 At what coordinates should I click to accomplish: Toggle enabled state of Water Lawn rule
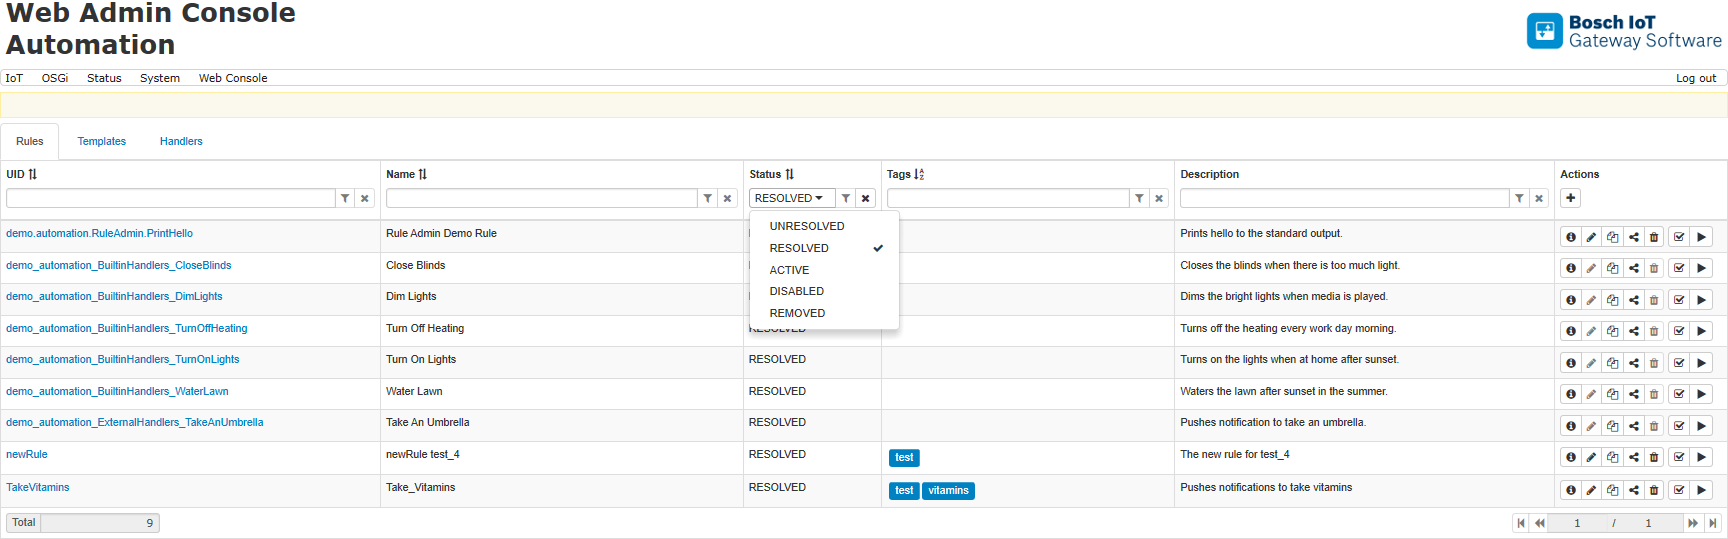[x=1679, y=394]
